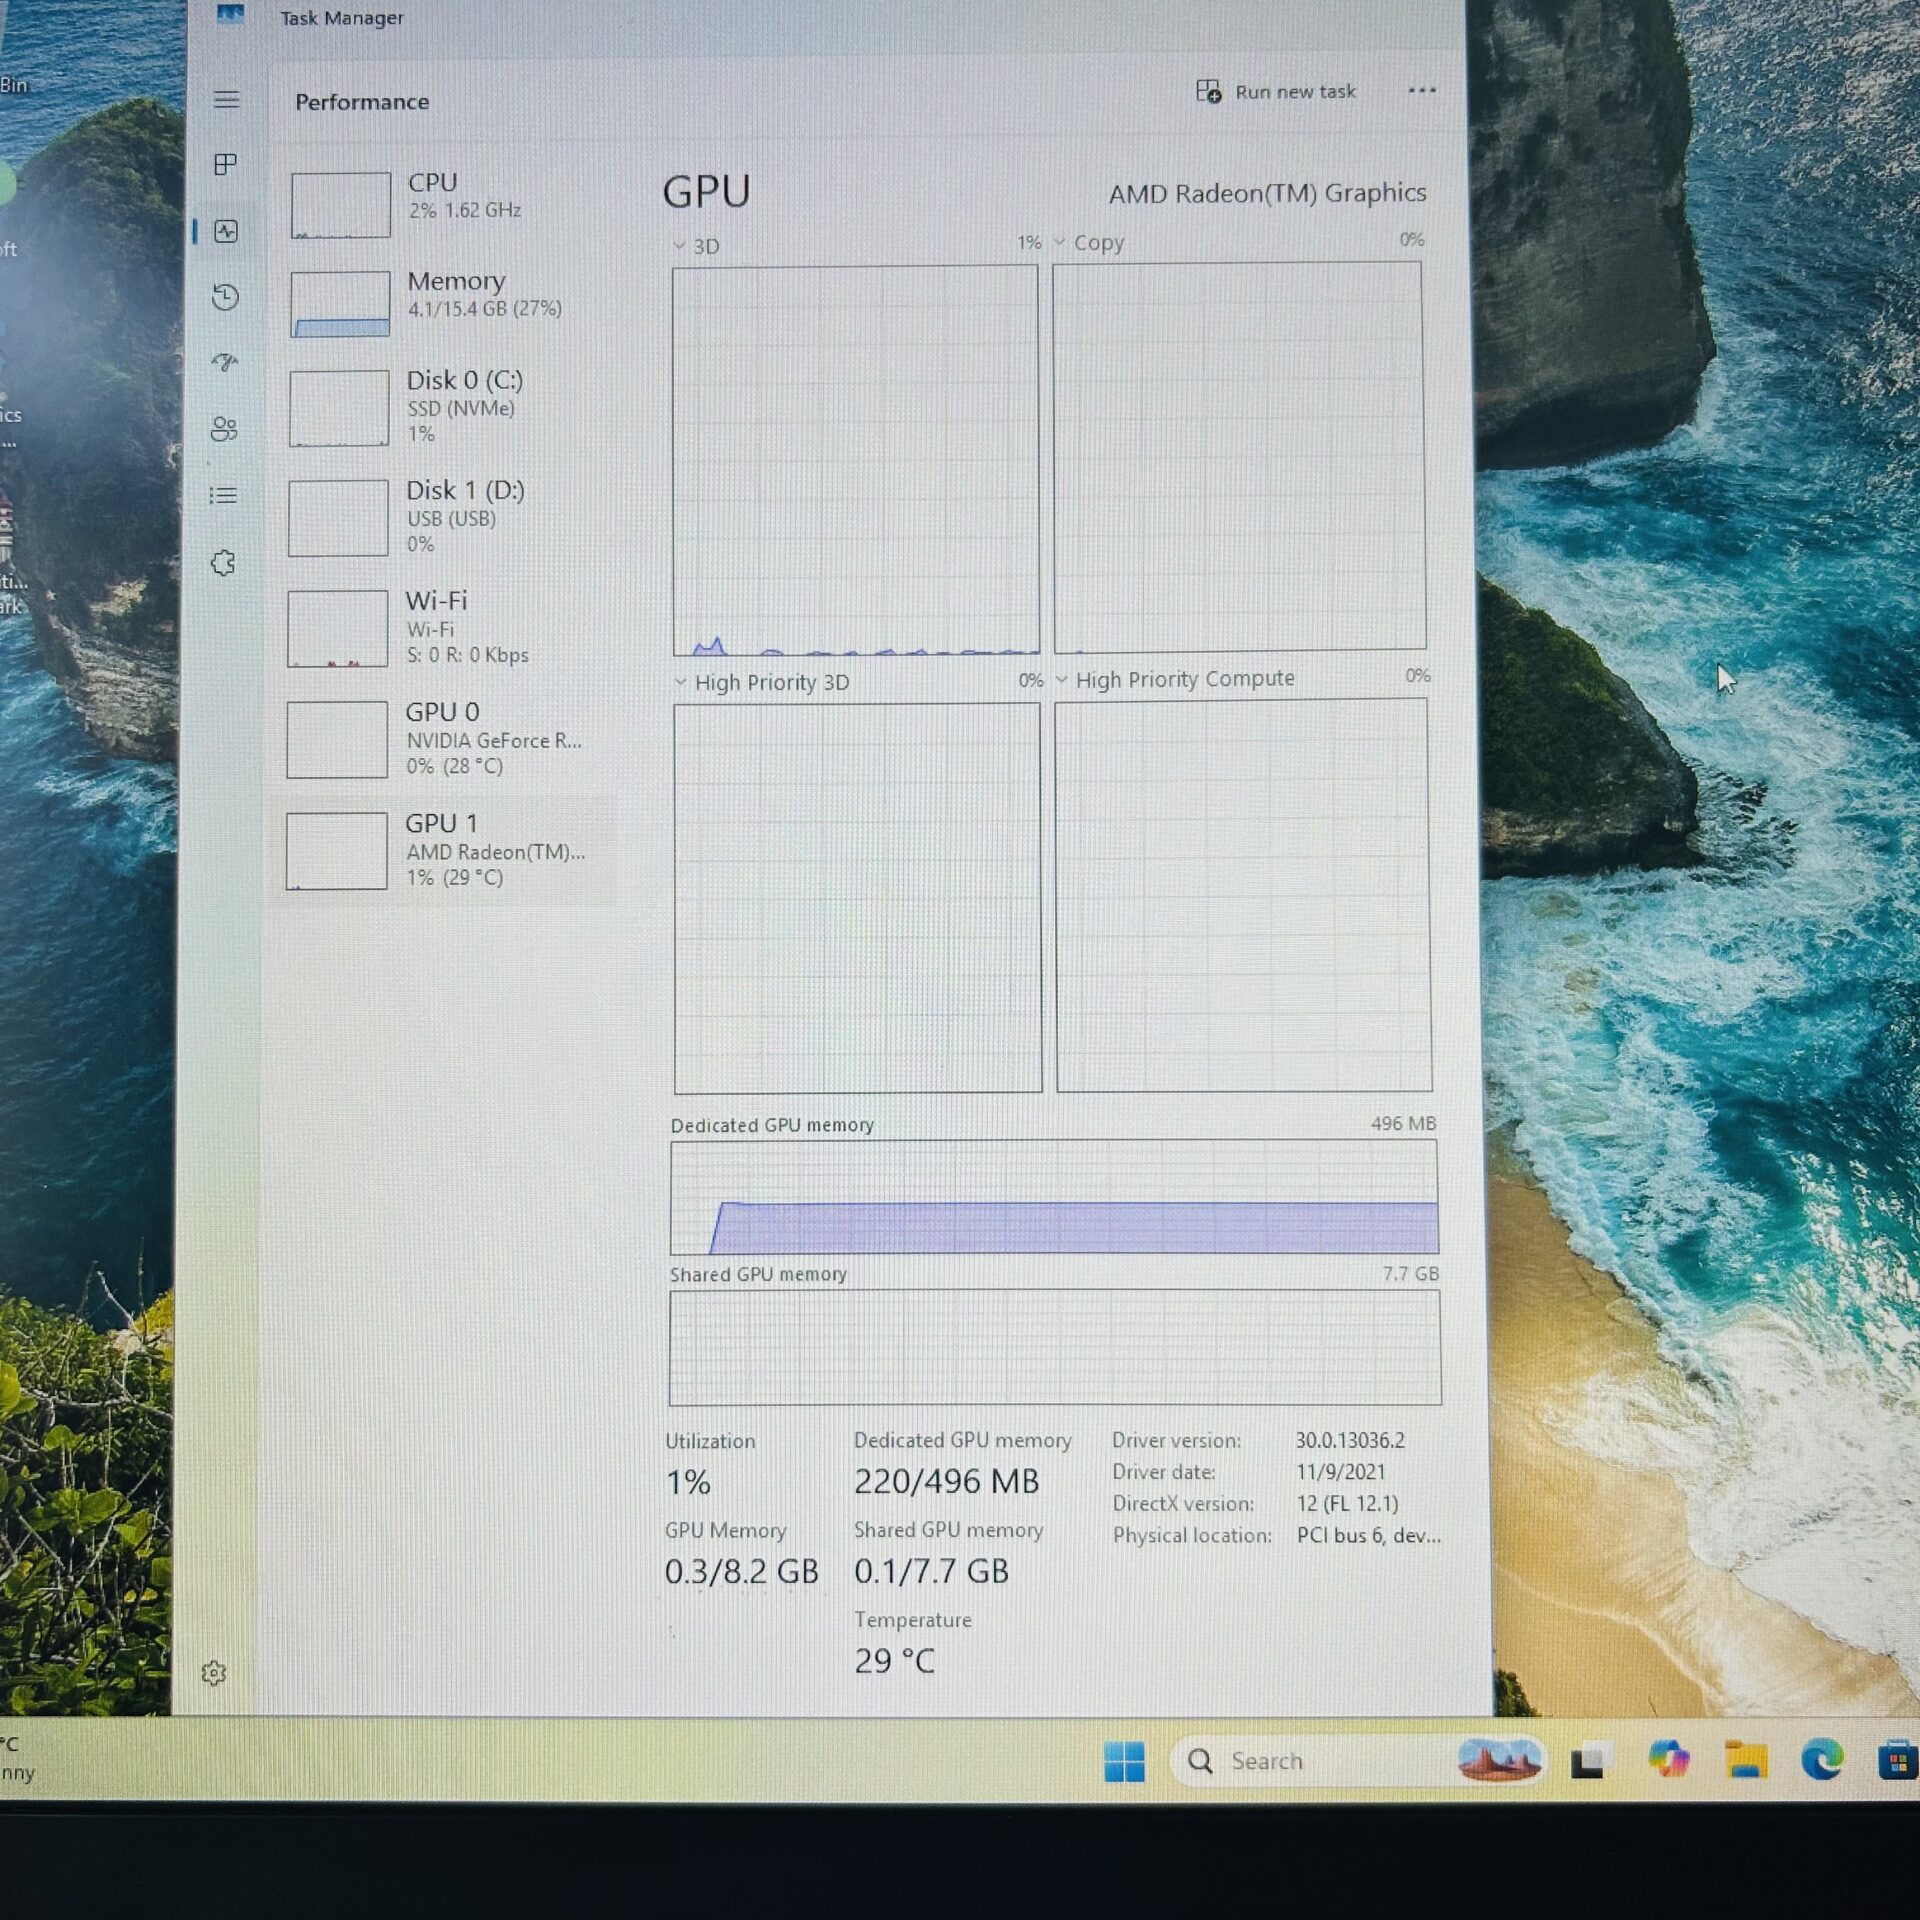Open the High Priority 3D dropdown

(762, 682)
